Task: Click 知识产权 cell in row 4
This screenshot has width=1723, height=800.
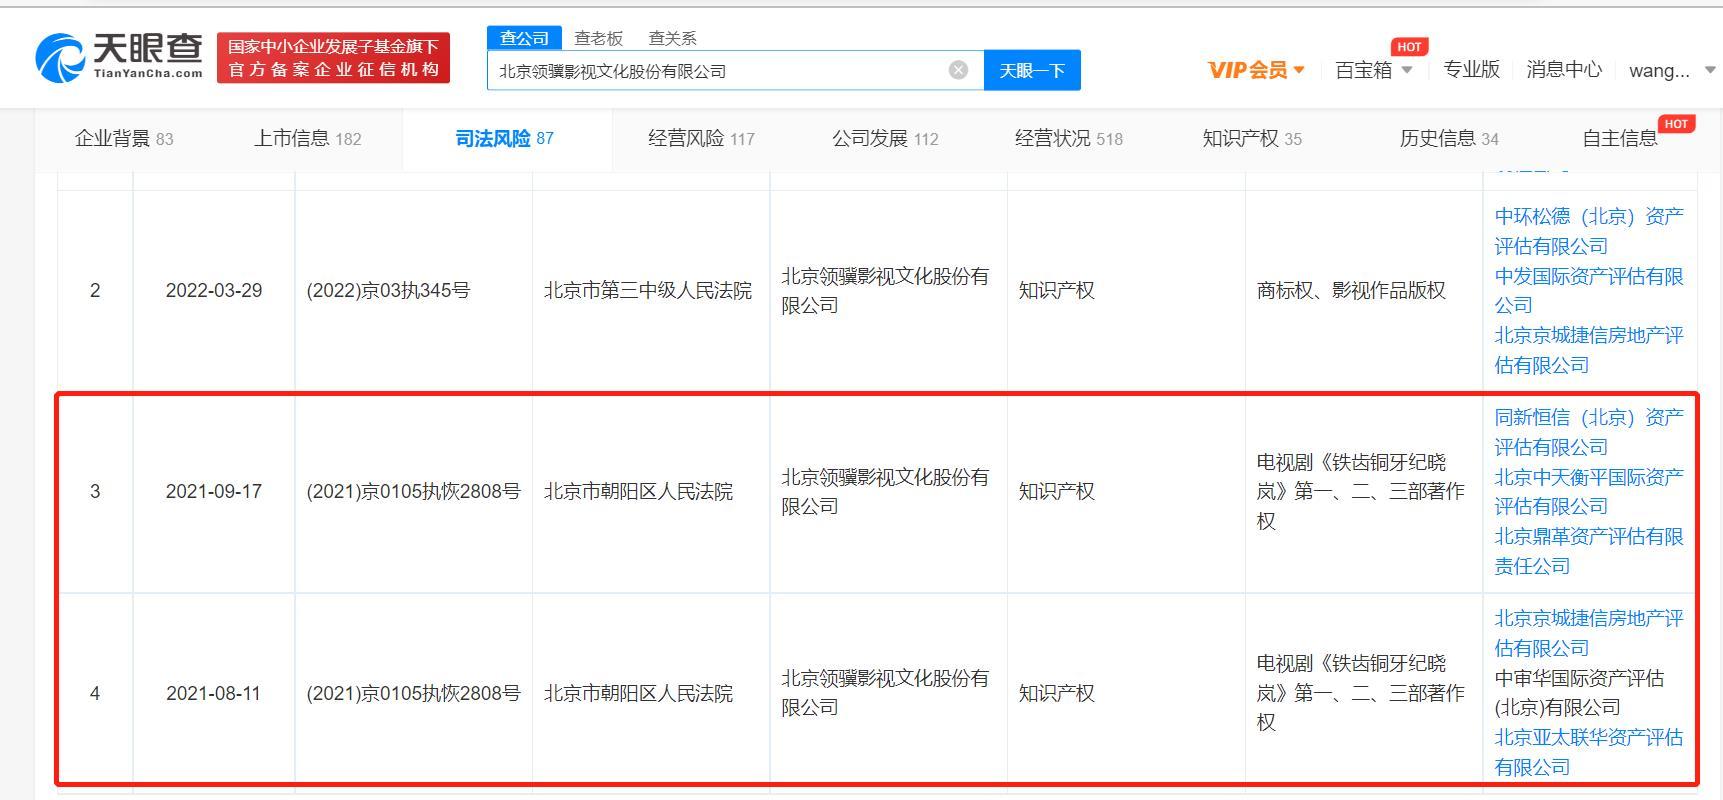Action: [1056, 693]
